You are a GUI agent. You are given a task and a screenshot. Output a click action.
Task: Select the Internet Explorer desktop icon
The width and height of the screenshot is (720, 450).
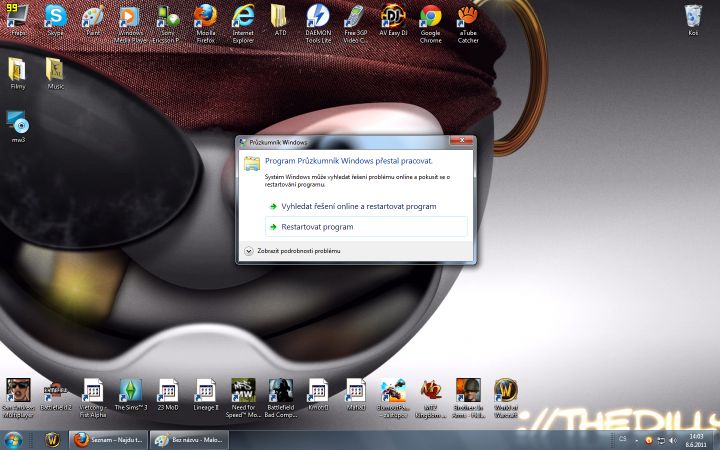[x=243, y=24]
